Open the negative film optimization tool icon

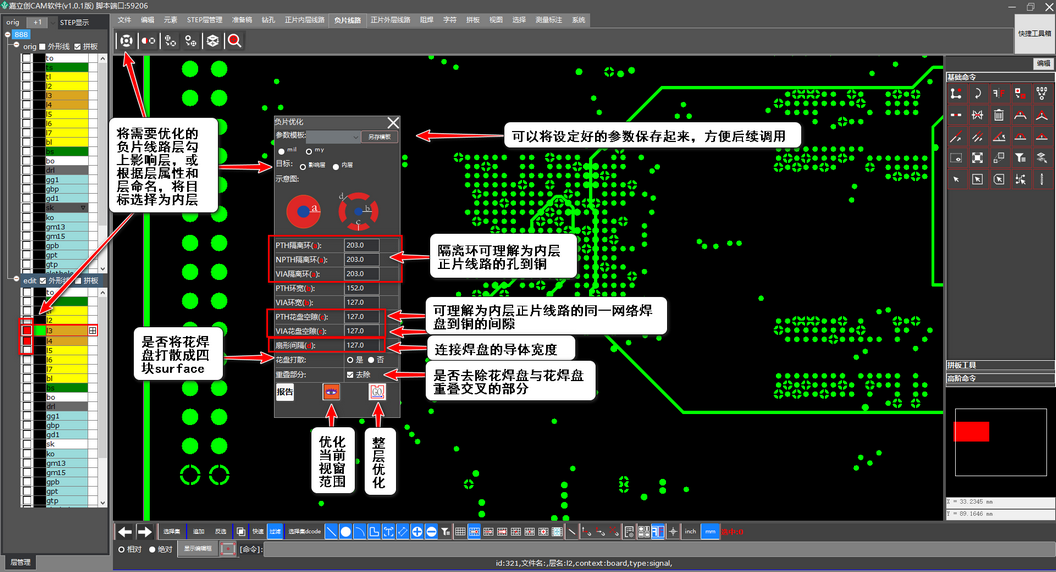(126, 40)
